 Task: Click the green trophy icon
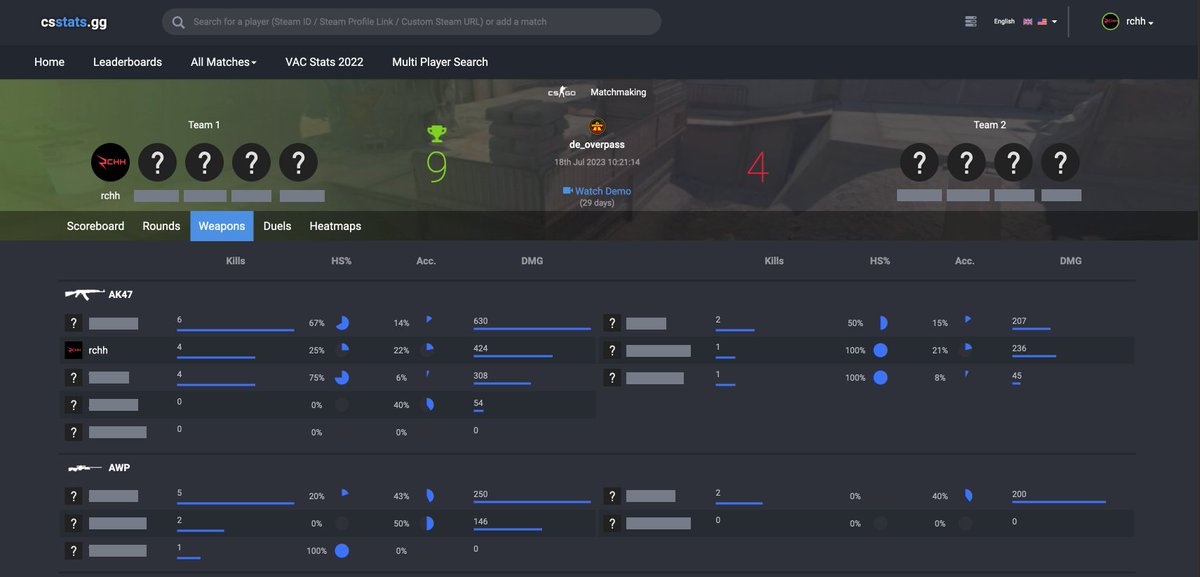[437, 134]
